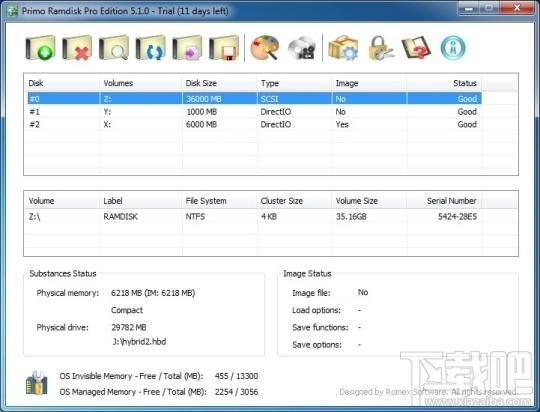Click the save image floppy disk icon
This screenshot has height=412, width=540.
pyautogui.click(x=224, y=48)
